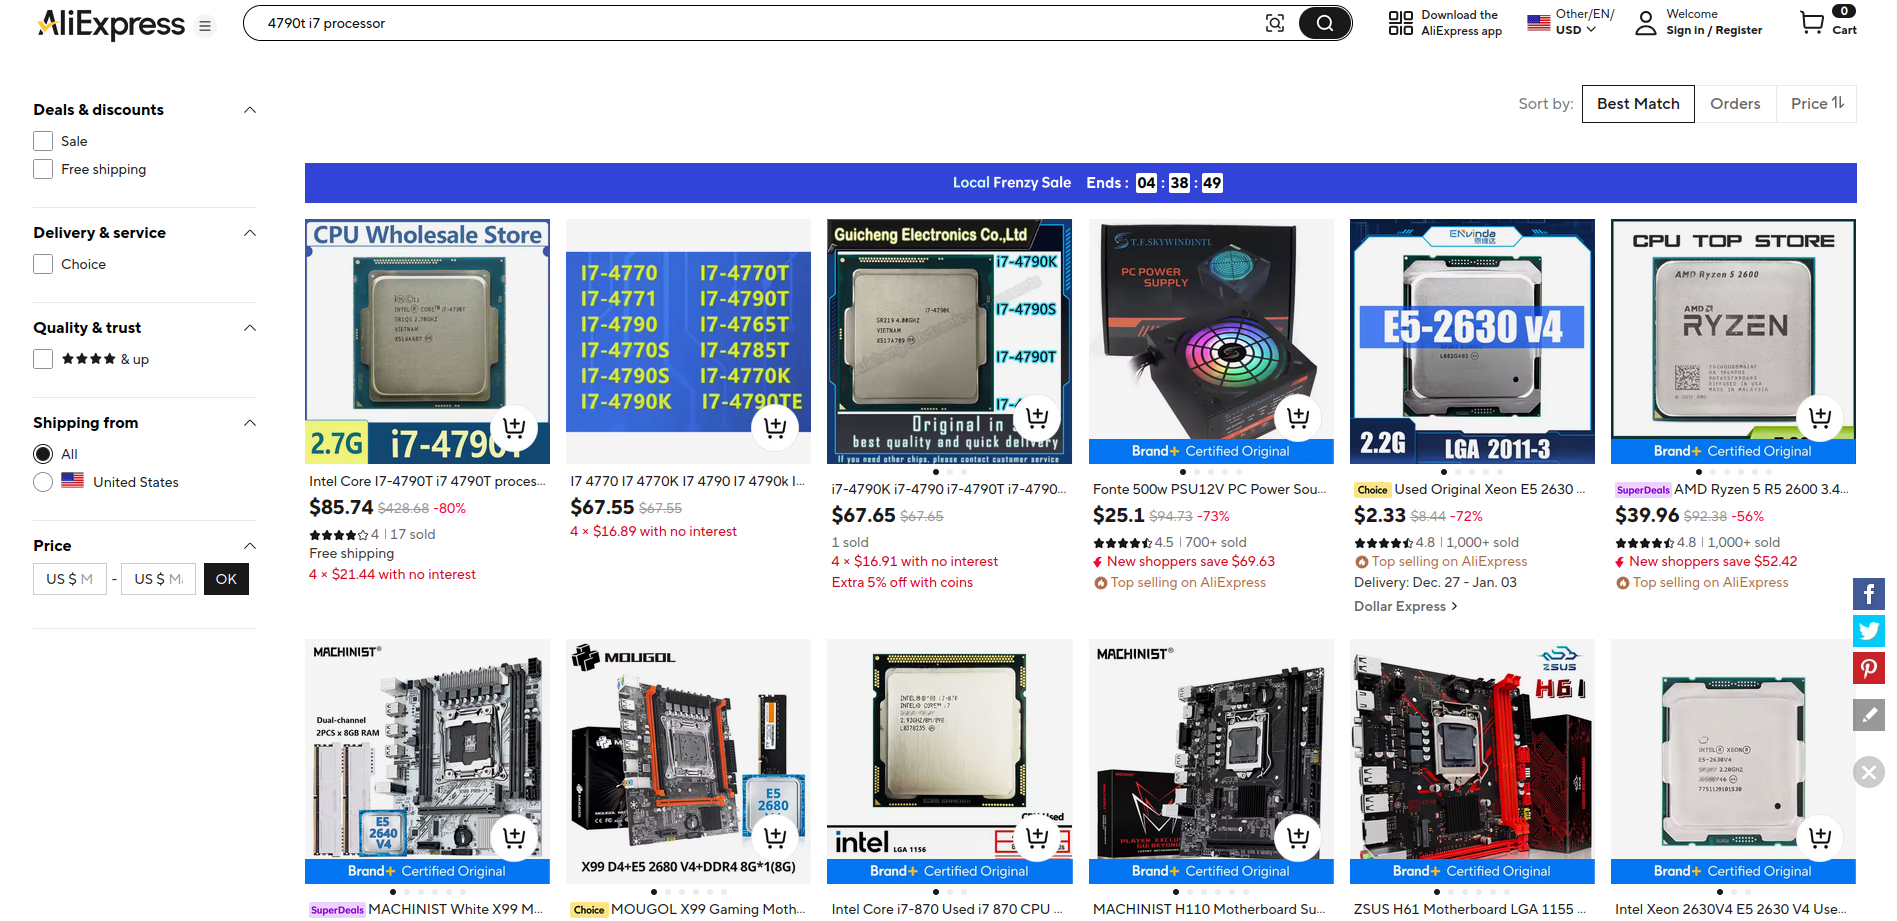Open the shopping cart icon
This screenshot has width=1897, height=921.
pyautogui.click(x=1812, y=23)
